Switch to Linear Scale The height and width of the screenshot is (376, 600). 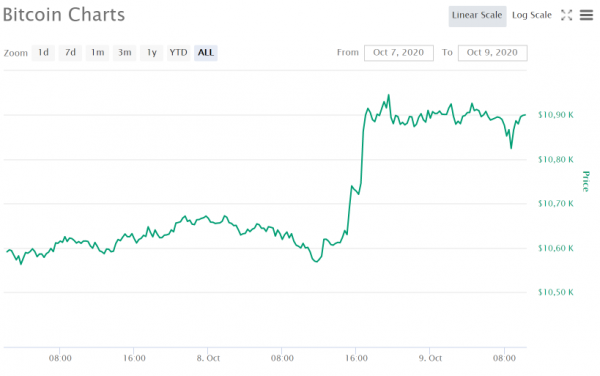click(477, 16)
